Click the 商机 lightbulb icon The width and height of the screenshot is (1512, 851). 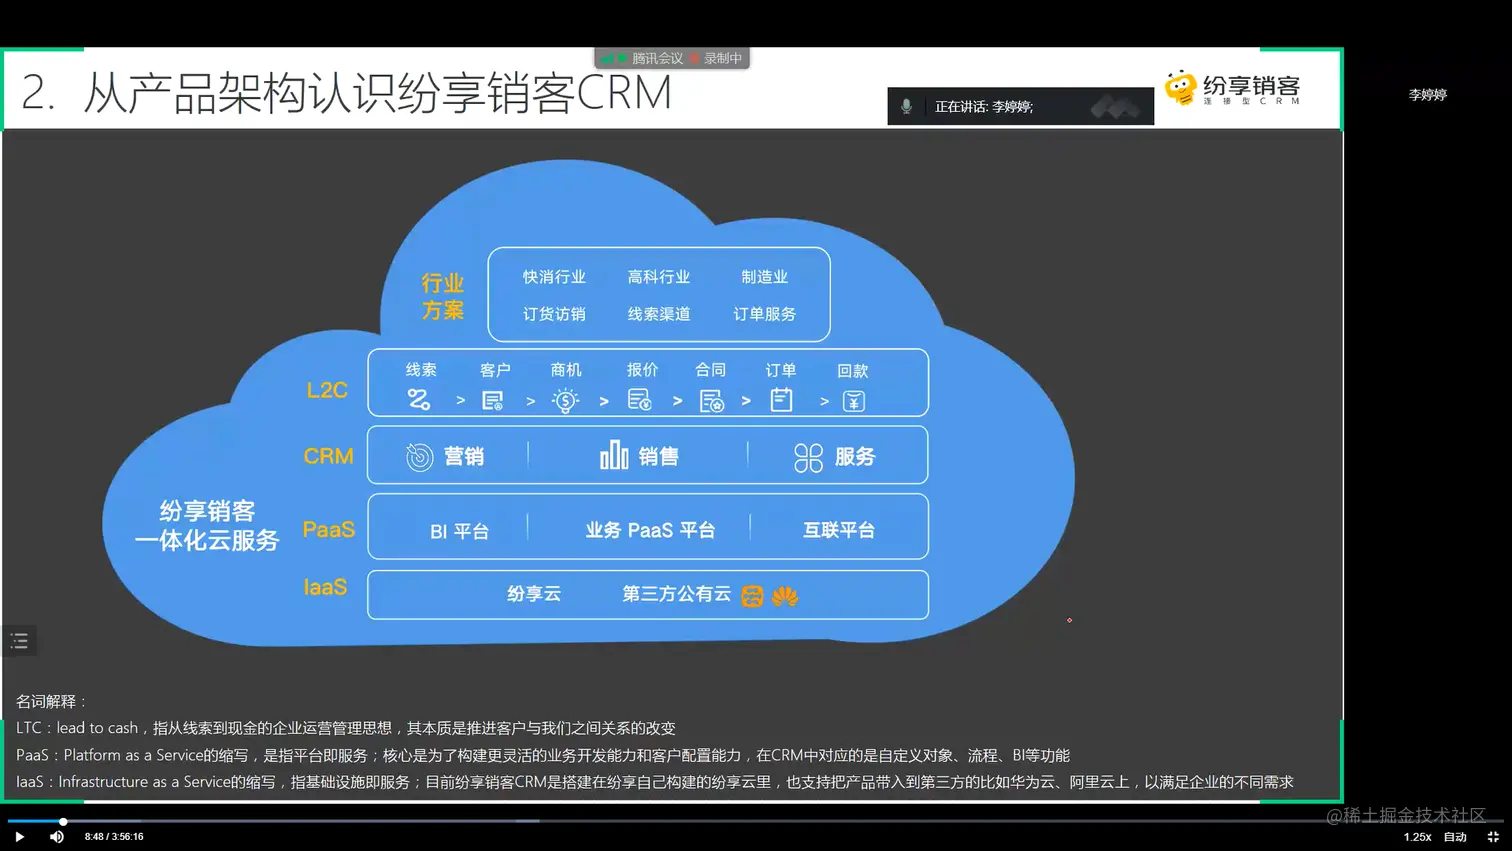click(565, 401)
